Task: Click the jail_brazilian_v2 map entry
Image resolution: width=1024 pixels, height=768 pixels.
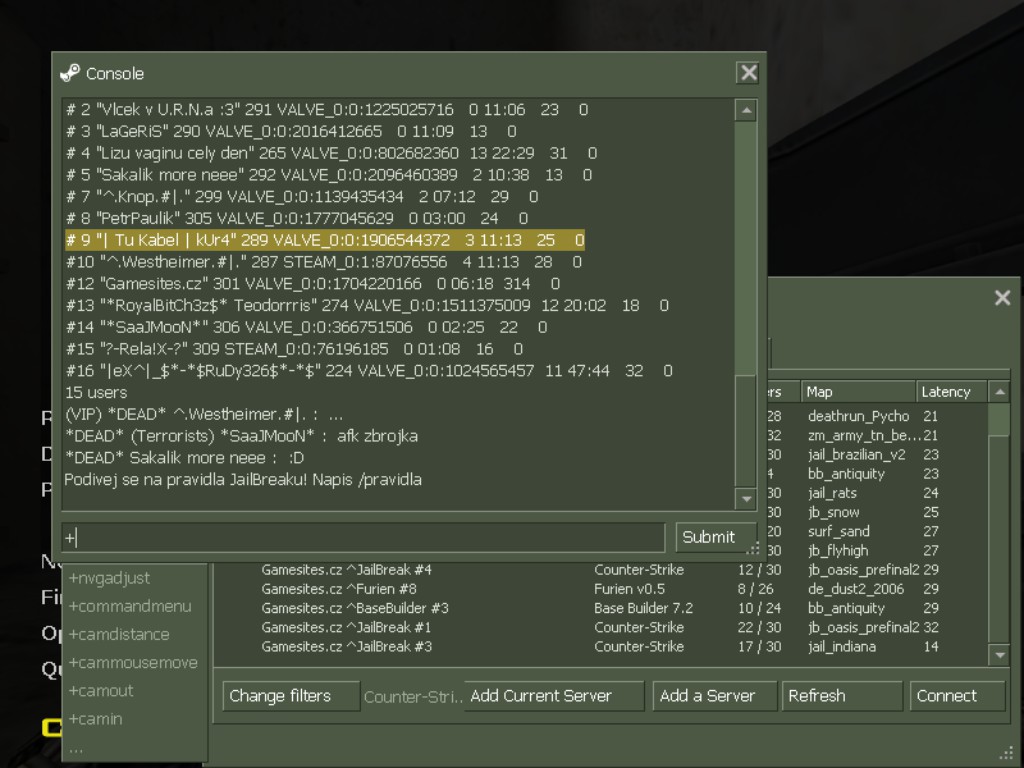Action: [x=856, y=455]
